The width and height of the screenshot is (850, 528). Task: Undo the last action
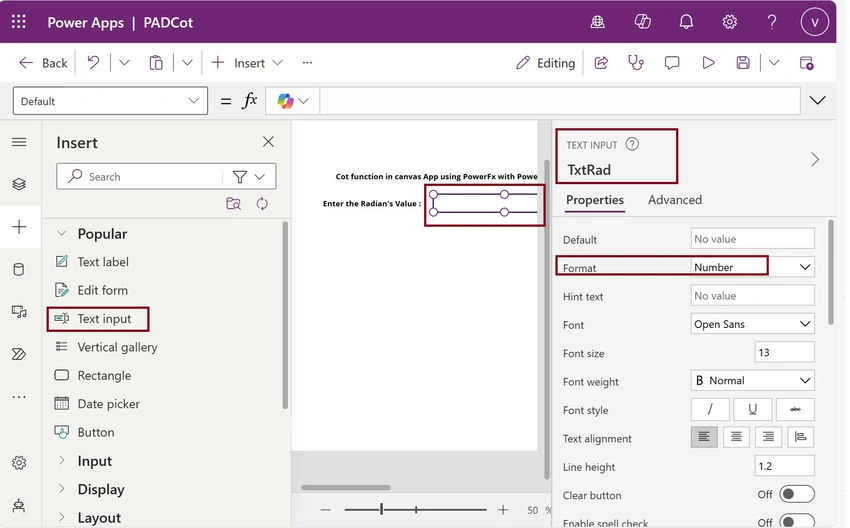(93, 63)
